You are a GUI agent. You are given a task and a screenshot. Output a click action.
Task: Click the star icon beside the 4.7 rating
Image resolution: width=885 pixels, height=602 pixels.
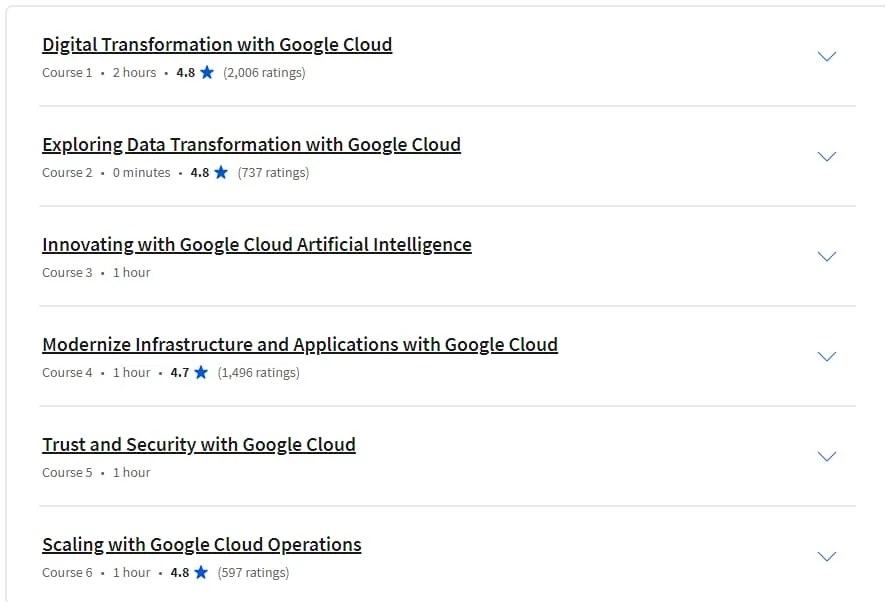[201, 372]
